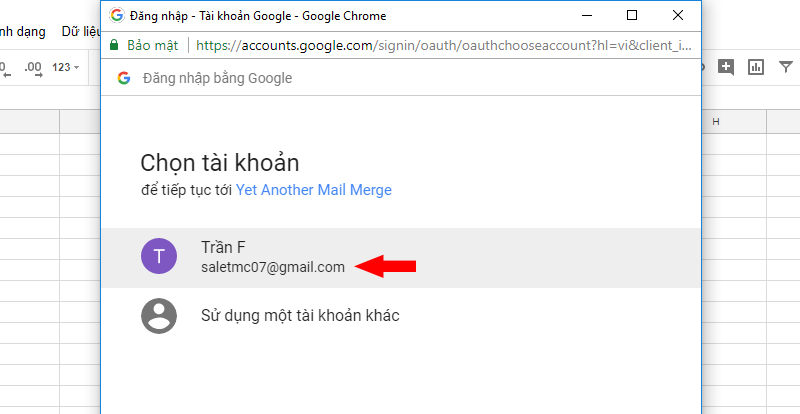The image size is (800, 414).
Task: Click the increase decimal places .00 icon
Action: pos(34,68)
